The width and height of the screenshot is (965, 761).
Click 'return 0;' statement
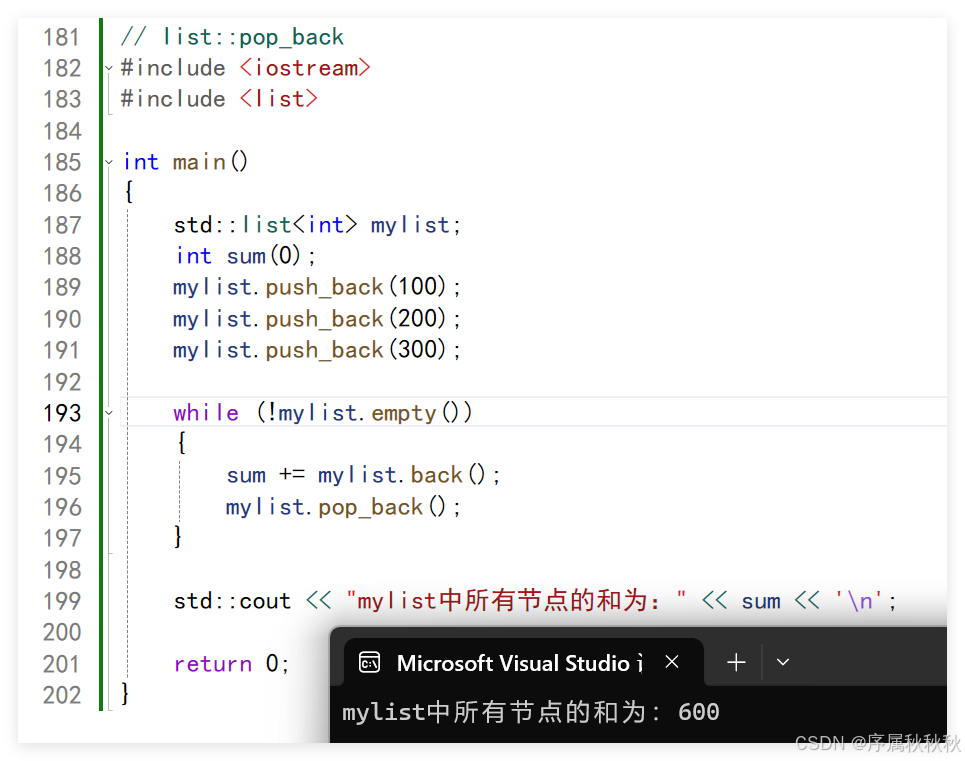(231, 664)
